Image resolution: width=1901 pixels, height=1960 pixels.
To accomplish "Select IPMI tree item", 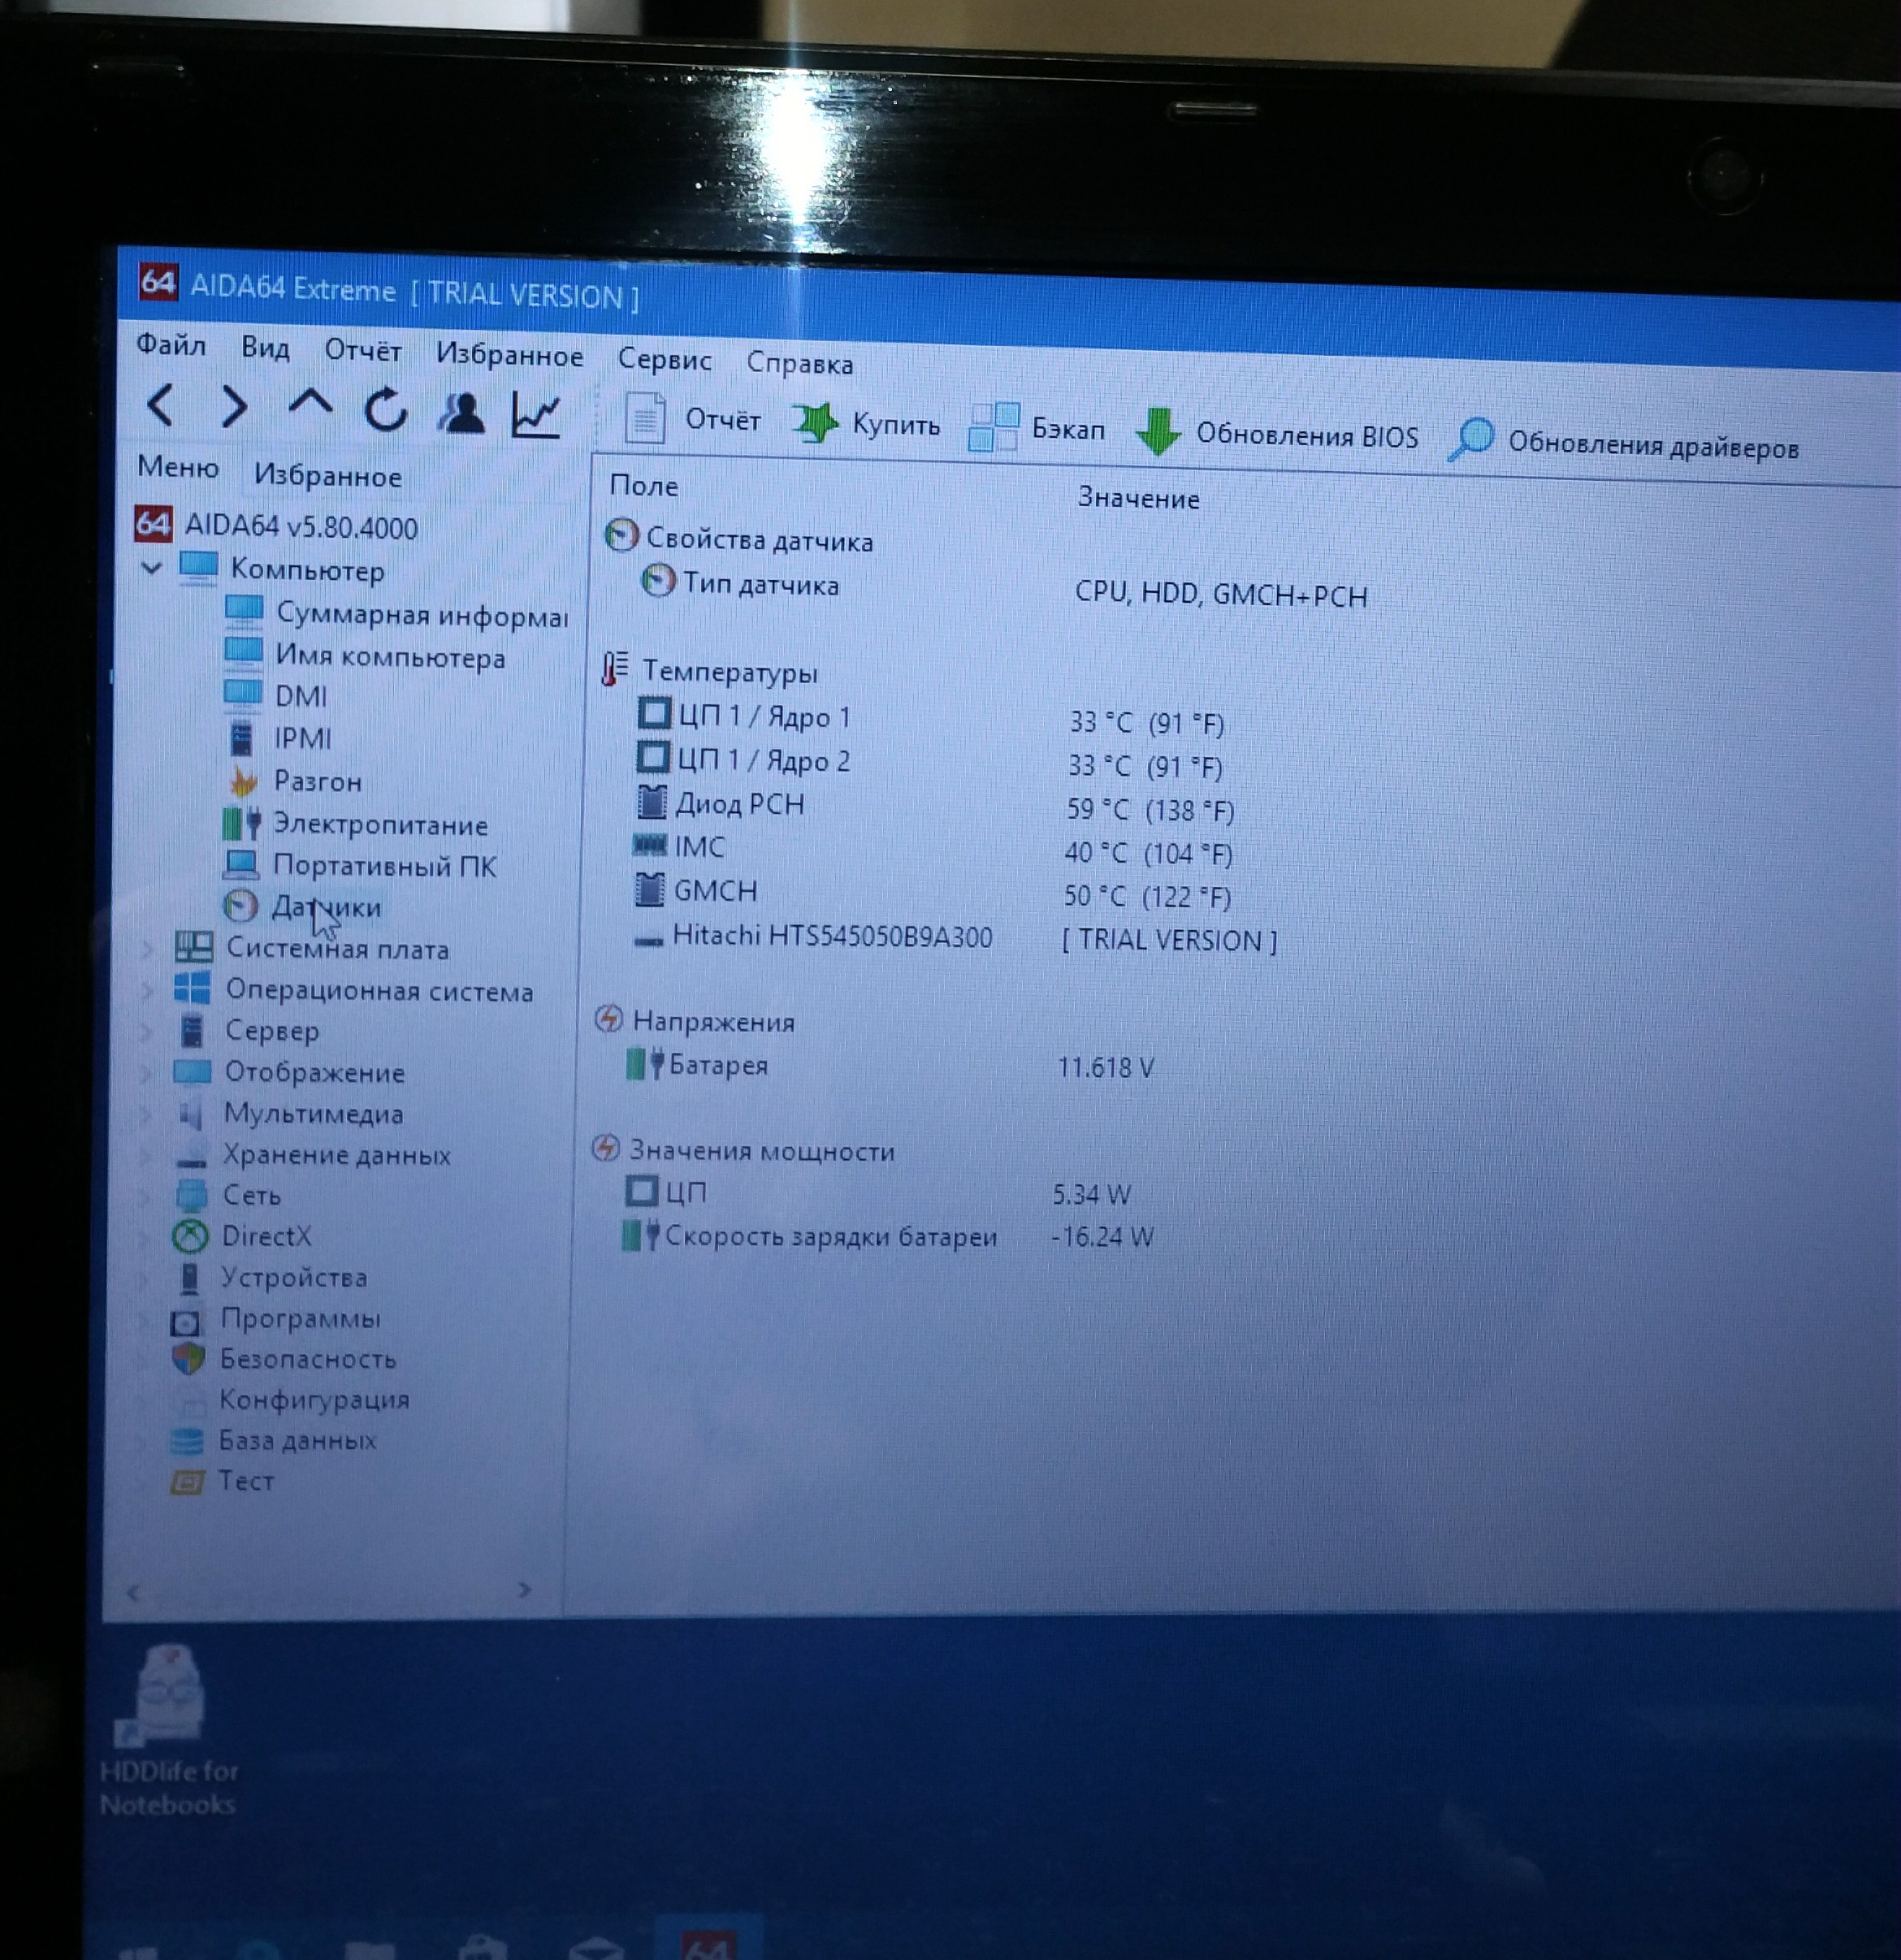I will click(280, 738).
